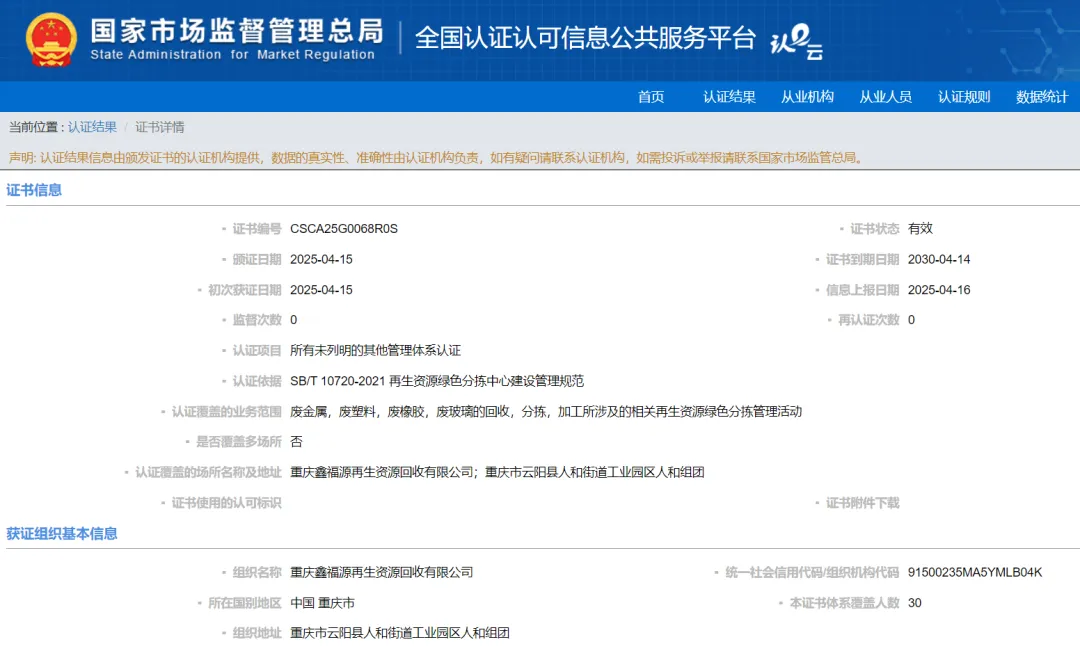Screen dimensions: 1080x651
Task: Click 证书详情 in the breadcrumb
Action: 160,127
